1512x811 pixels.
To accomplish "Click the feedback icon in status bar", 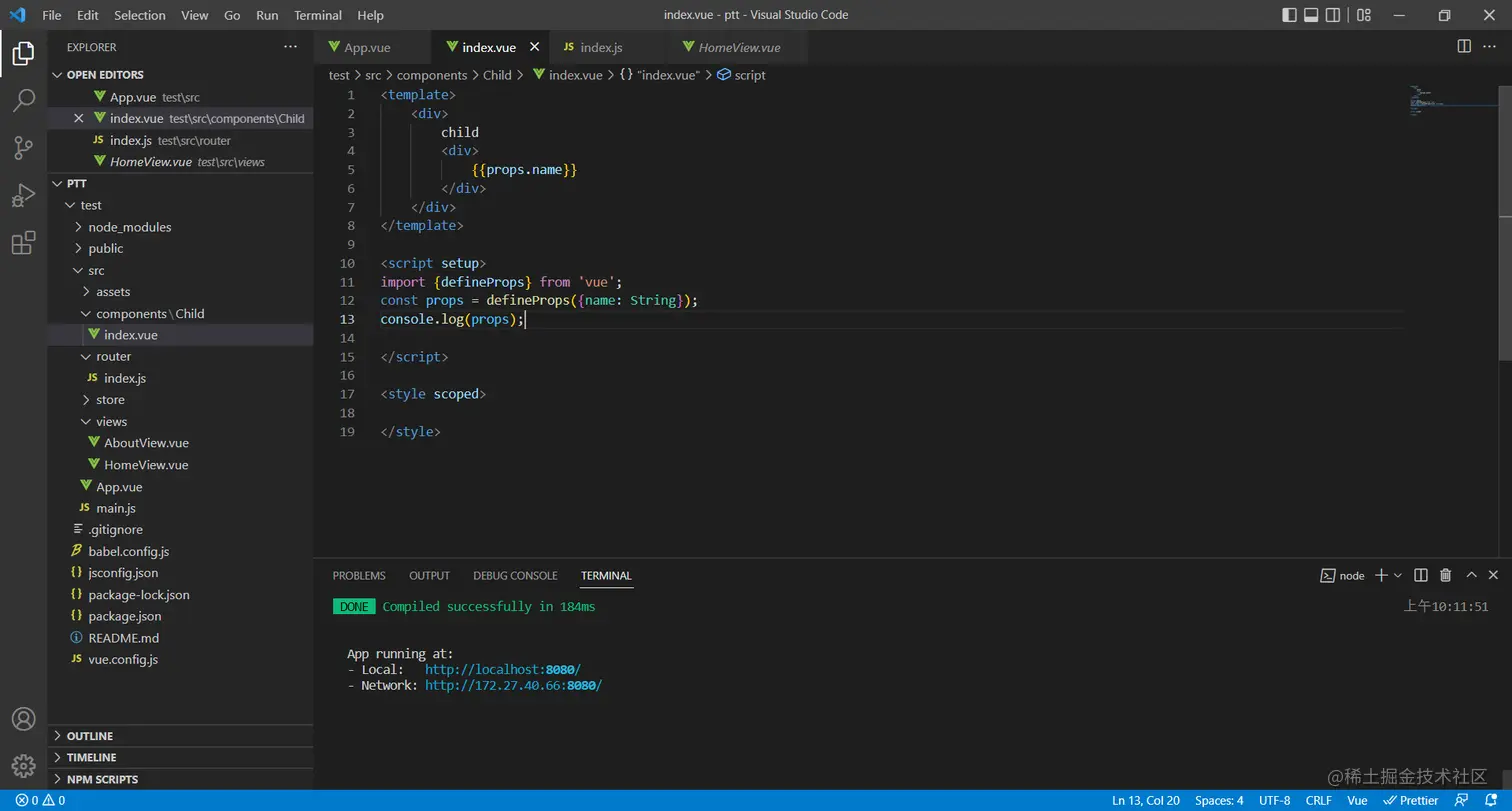I will pos(1460,800).
